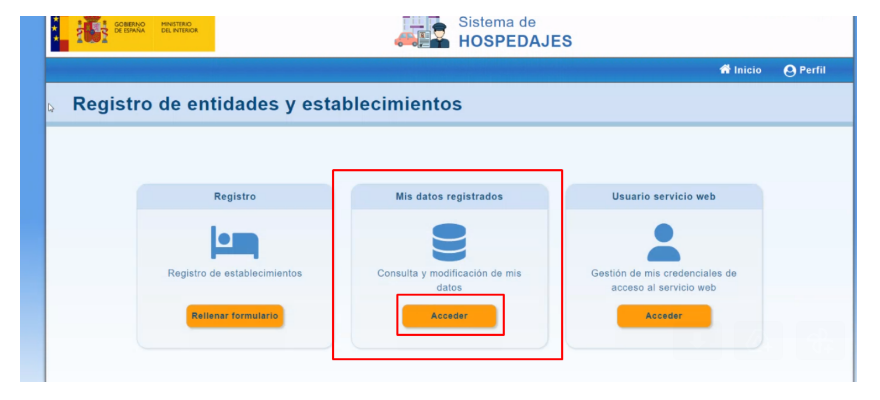Click the database stack icon
This screenshot has height=400, width=880.
tap(449, 242)
